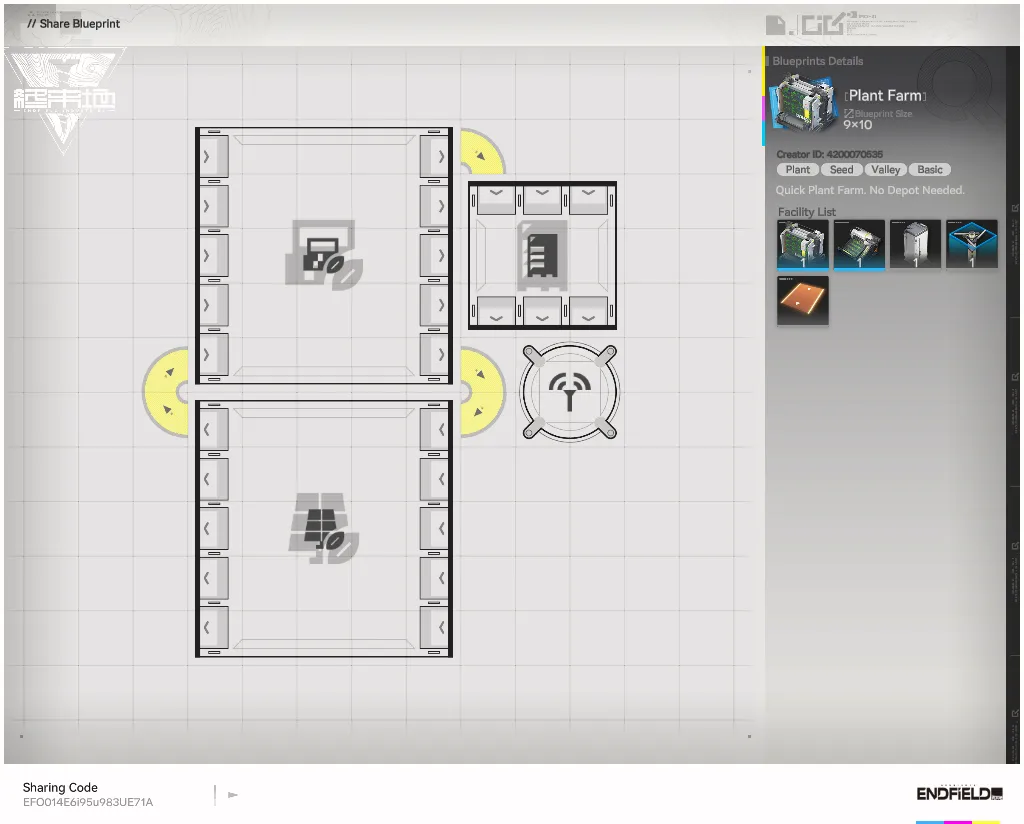Click yellow conveyor curve above the storage box
This screenshot has width=1024, height=824.
(483, 151)
